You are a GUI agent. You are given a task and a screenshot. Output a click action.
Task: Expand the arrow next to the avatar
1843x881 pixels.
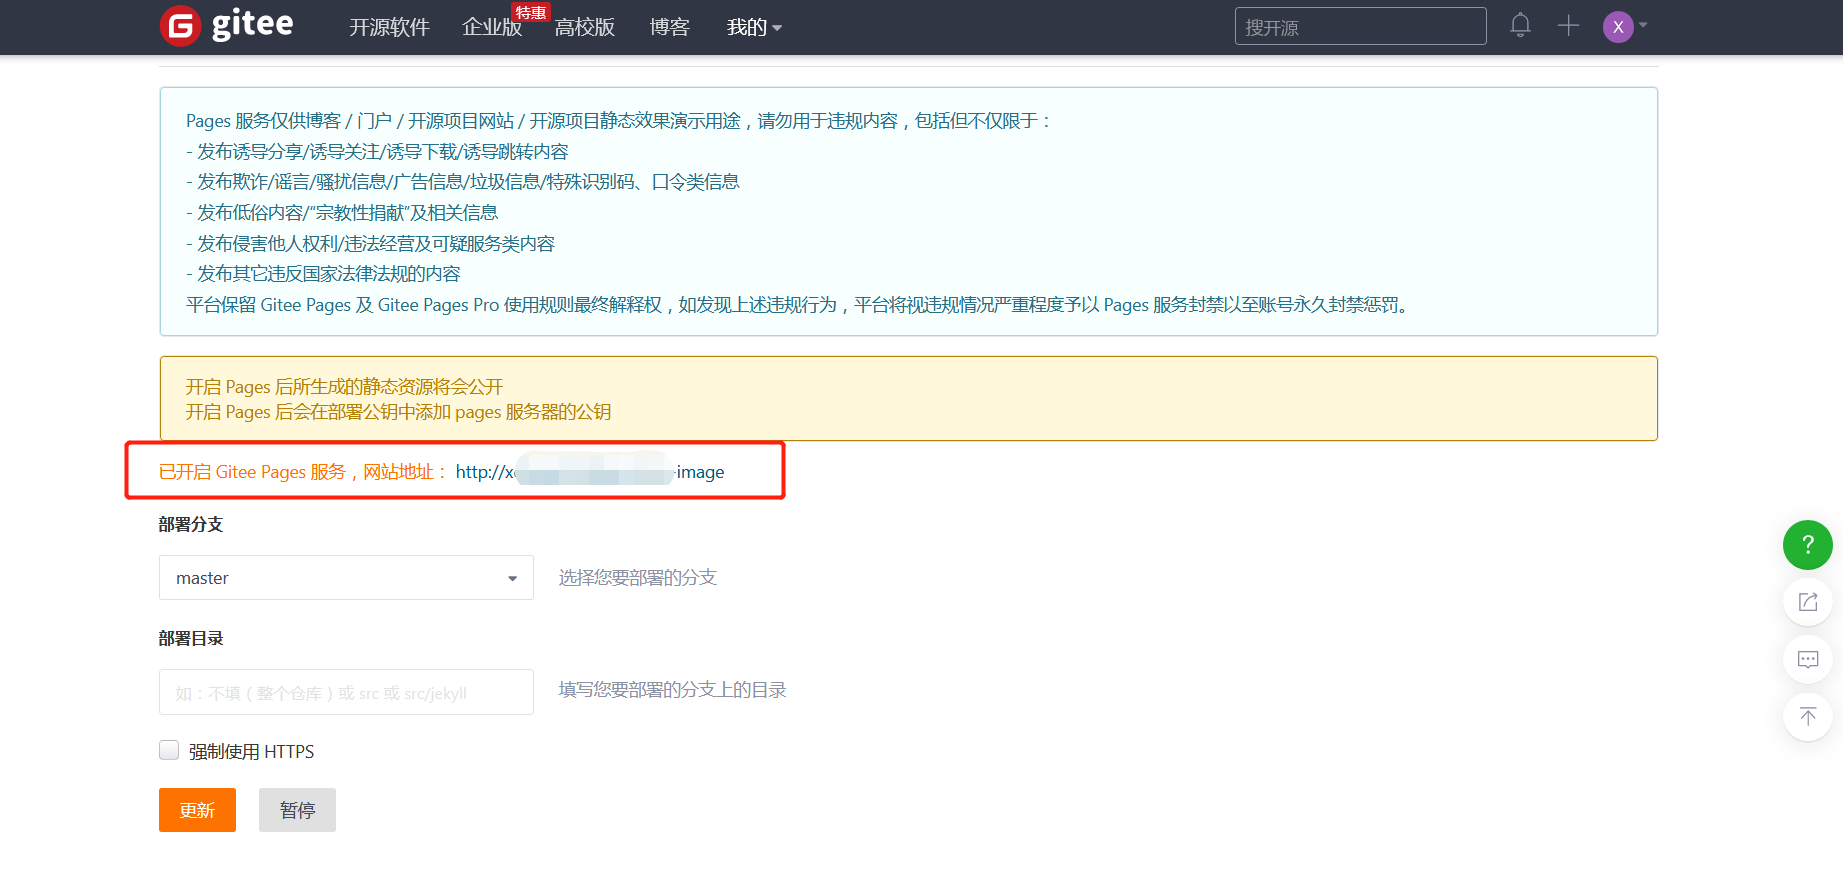1643,25
